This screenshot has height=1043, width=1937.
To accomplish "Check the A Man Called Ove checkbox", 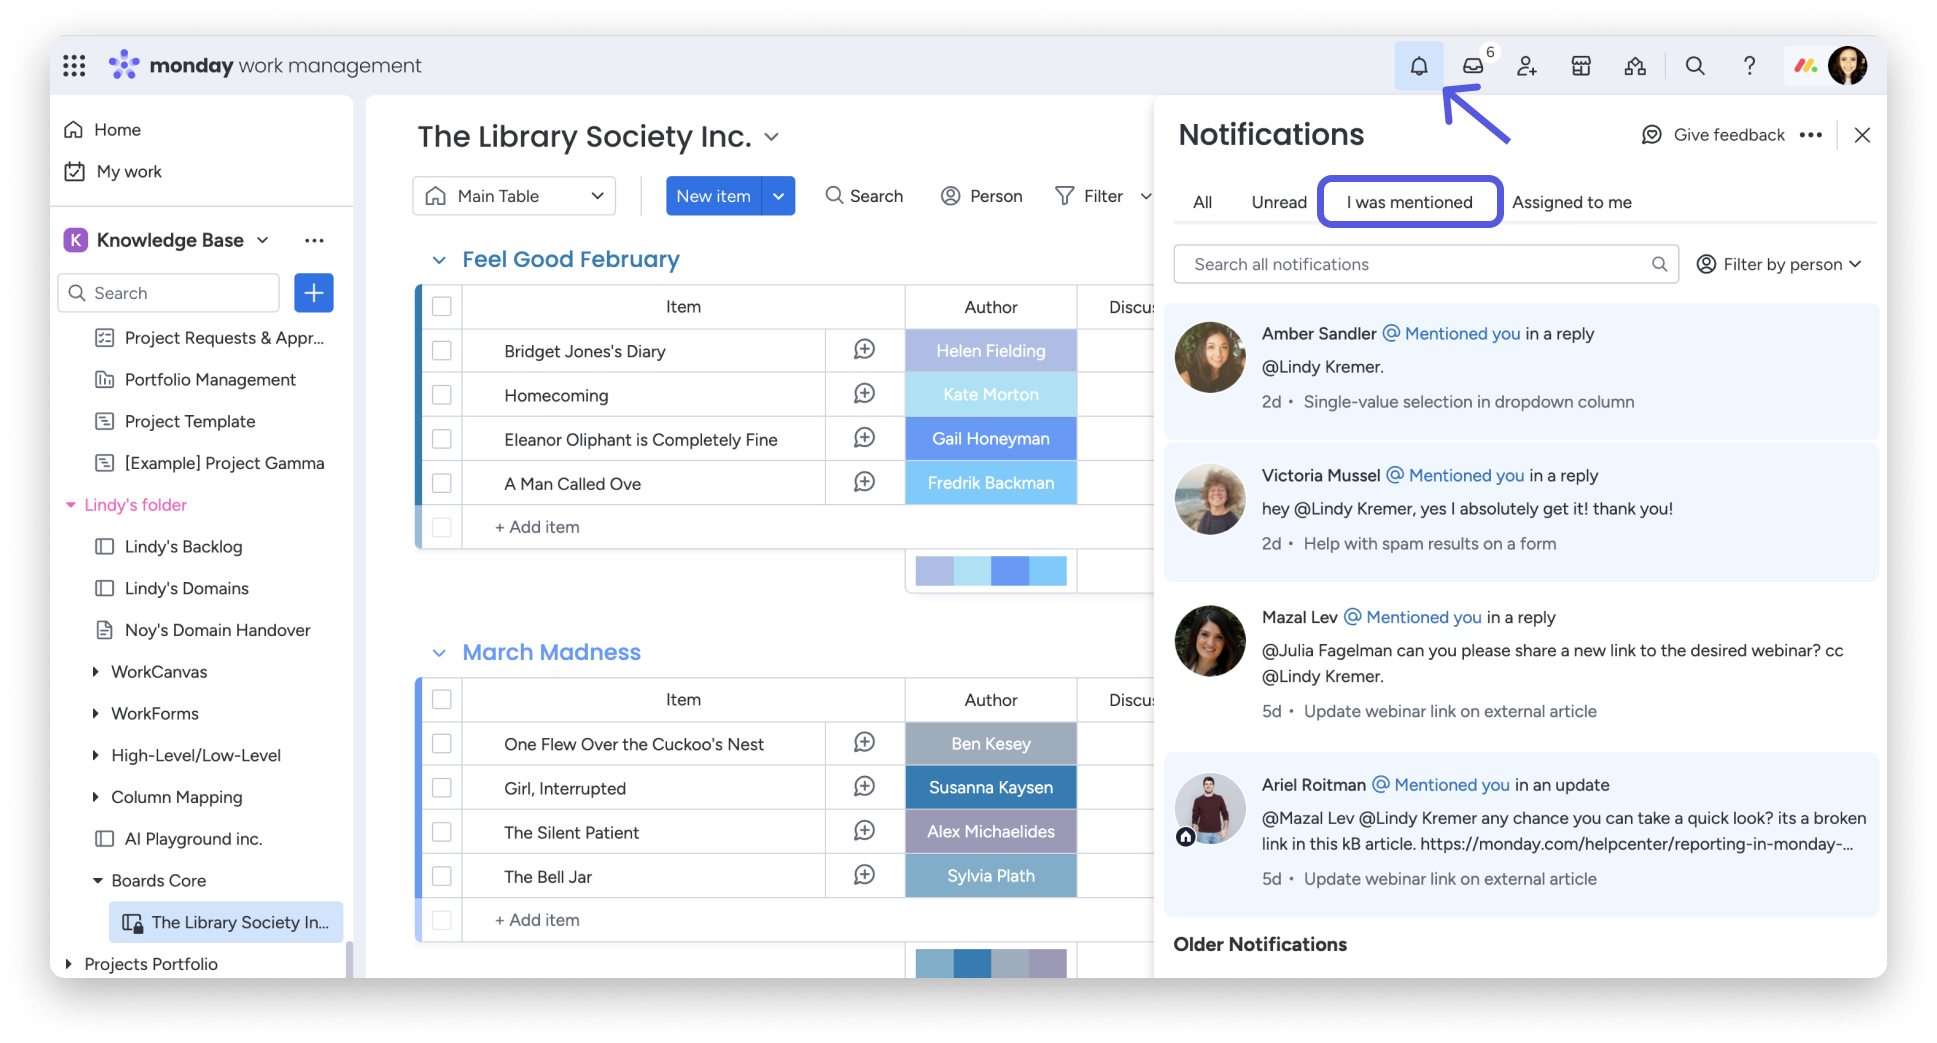I will point(442,483).
